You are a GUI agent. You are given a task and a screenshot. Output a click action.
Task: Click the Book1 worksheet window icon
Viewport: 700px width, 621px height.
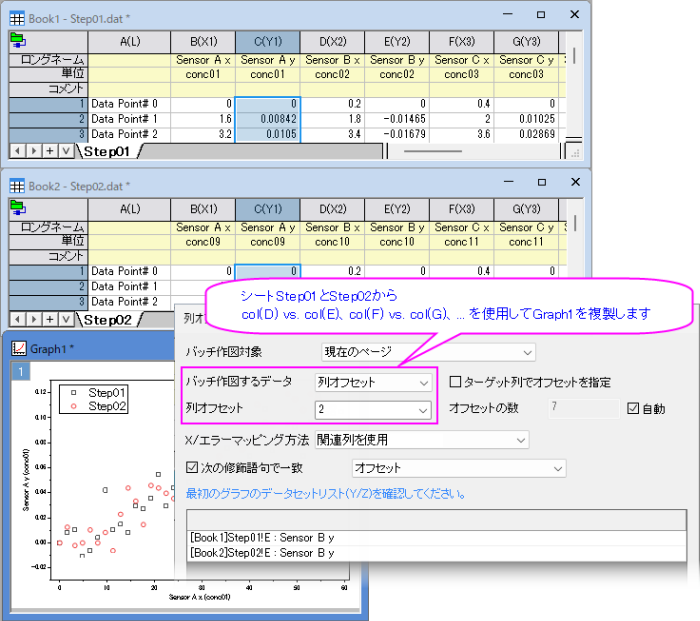[17, 19]
